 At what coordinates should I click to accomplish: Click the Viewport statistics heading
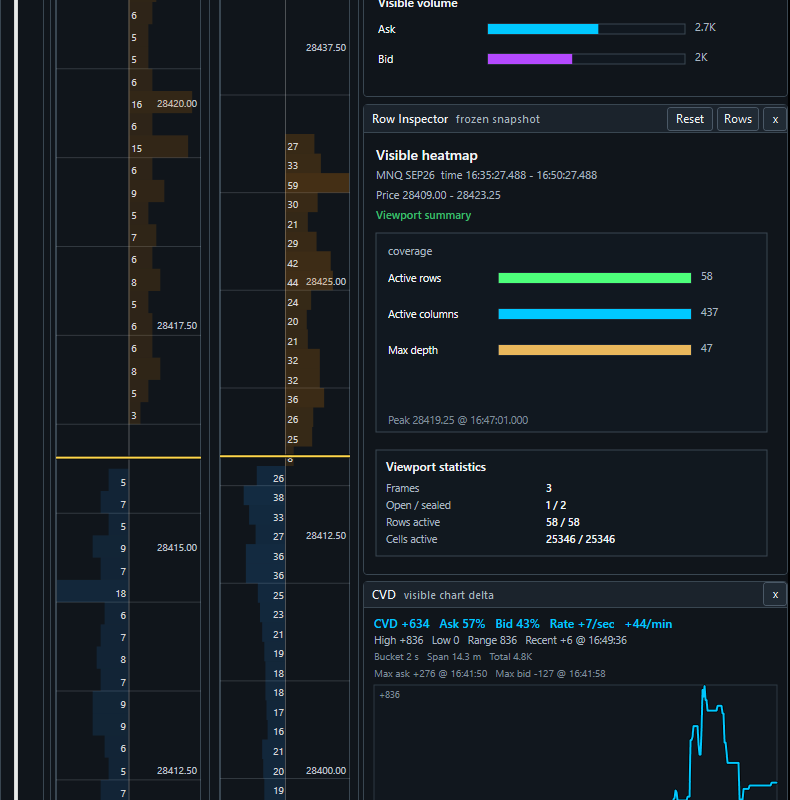click(x=436, y=467)
